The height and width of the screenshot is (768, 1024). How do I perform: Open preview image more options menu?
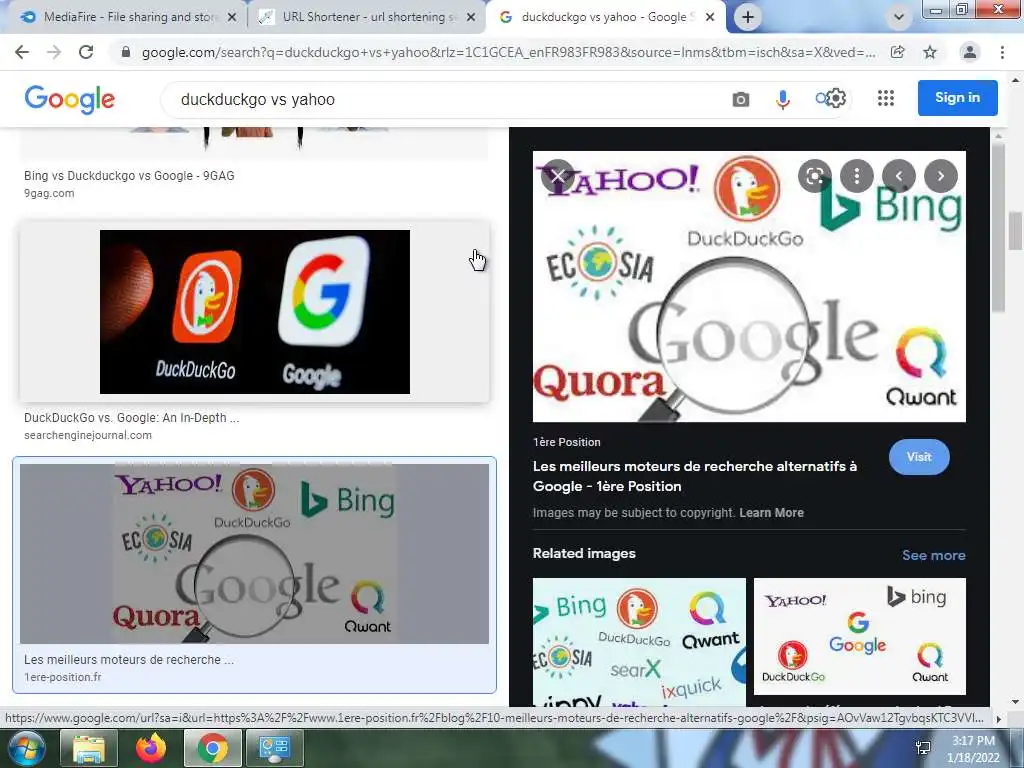click(857, 176)
